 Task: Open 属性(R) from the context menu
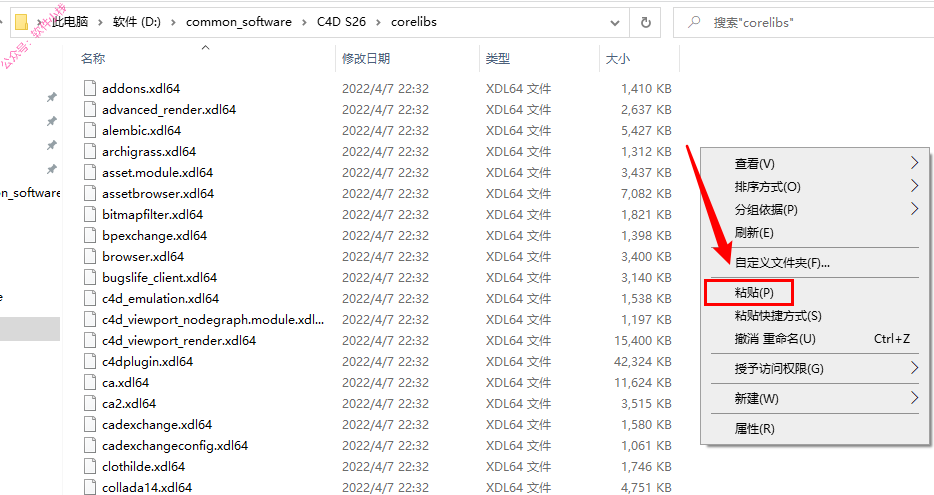[755, 428]
